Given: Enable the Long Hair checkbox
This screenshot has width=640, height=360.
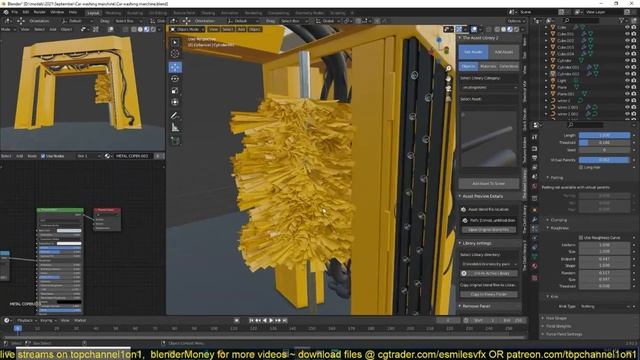Looking at the screenshot, I should coord(581,167).
